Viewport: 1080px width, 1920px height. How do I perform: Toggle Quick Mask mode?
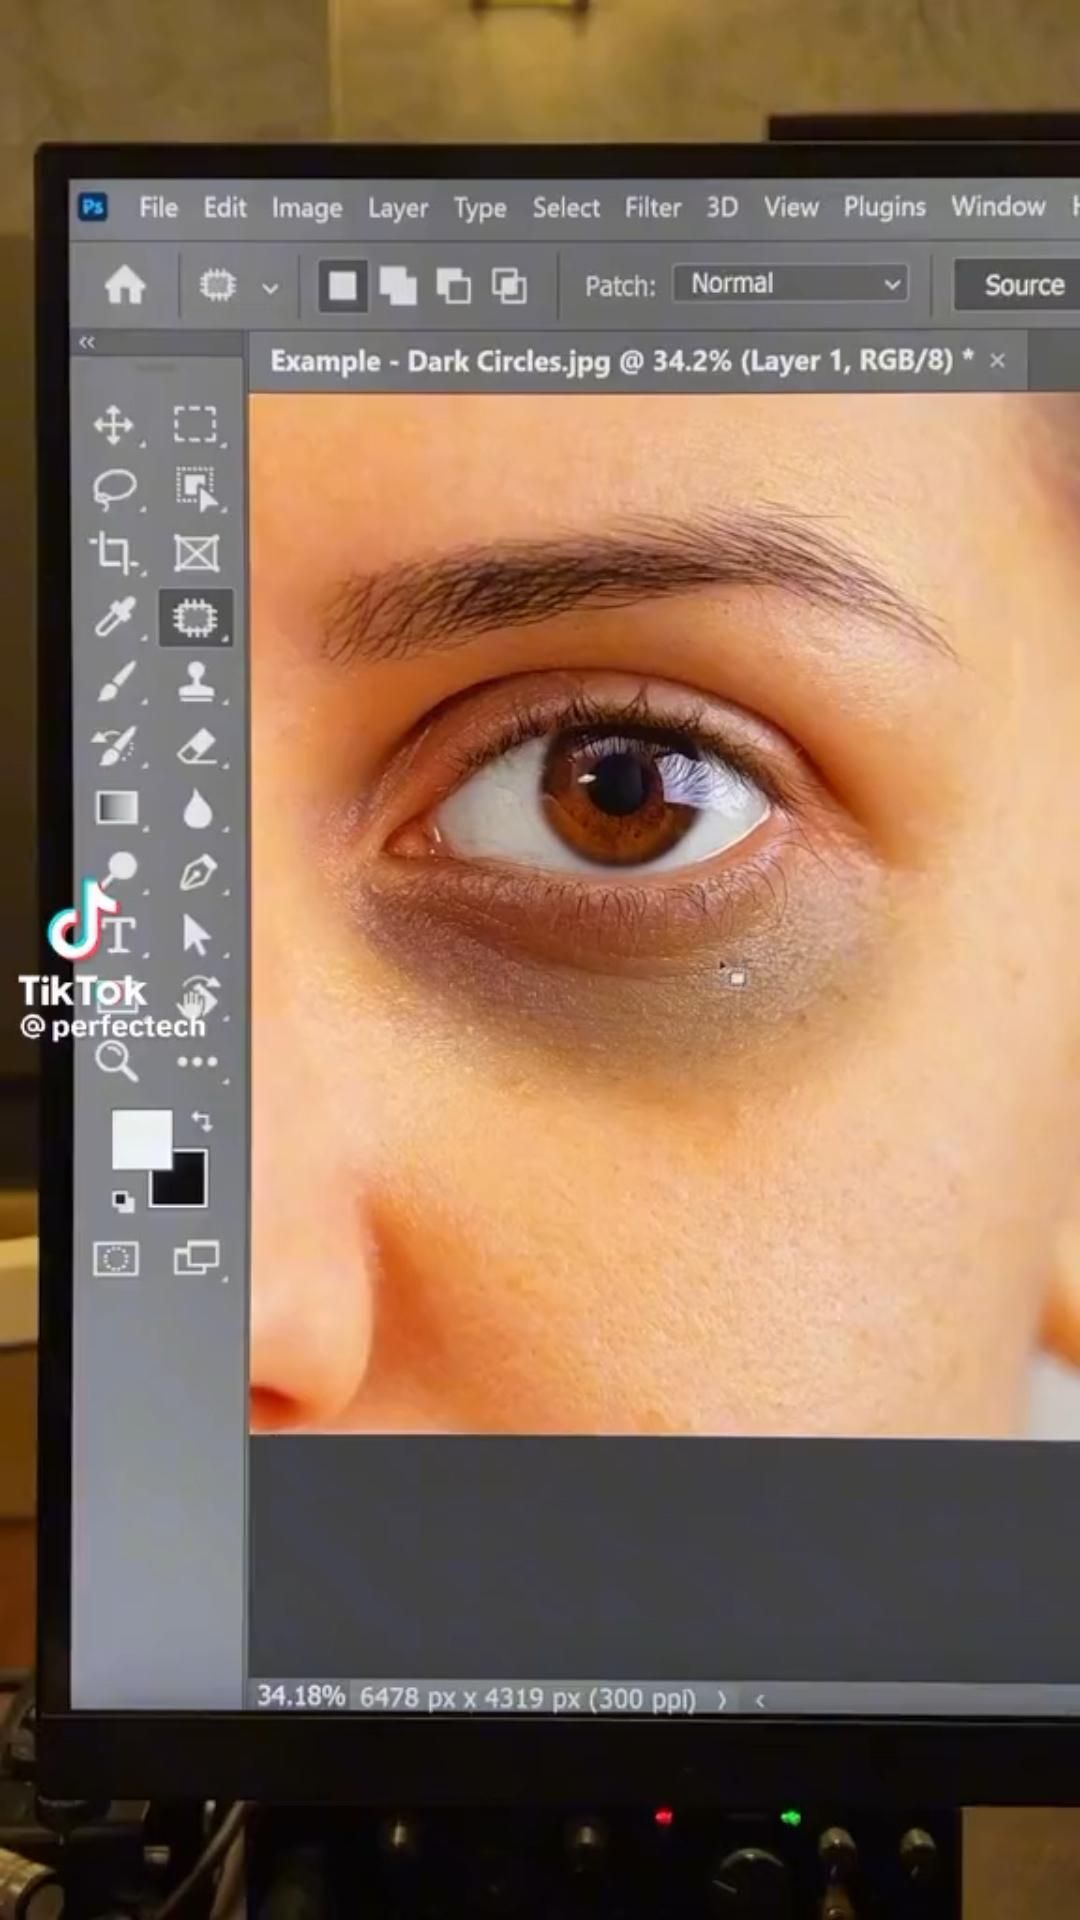(x=116, y=1258)
